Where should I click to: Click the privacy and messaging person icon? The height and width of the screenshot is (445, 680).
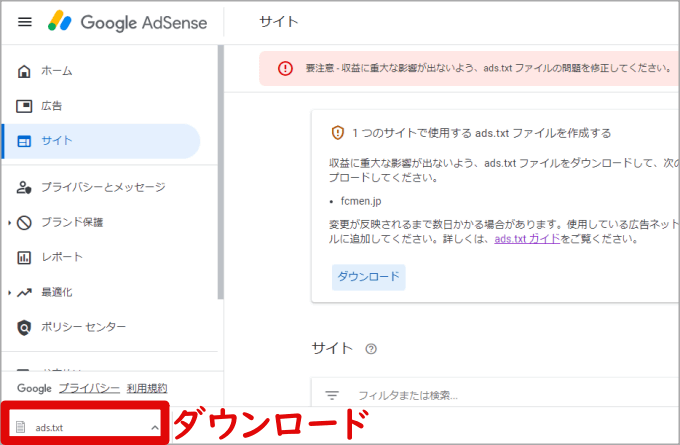(24, 187)
